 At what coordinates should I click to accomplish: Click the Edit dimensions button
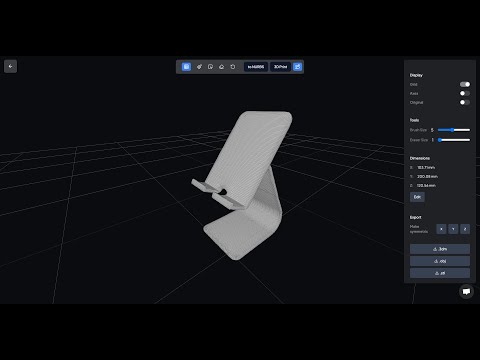pos(417,197)
